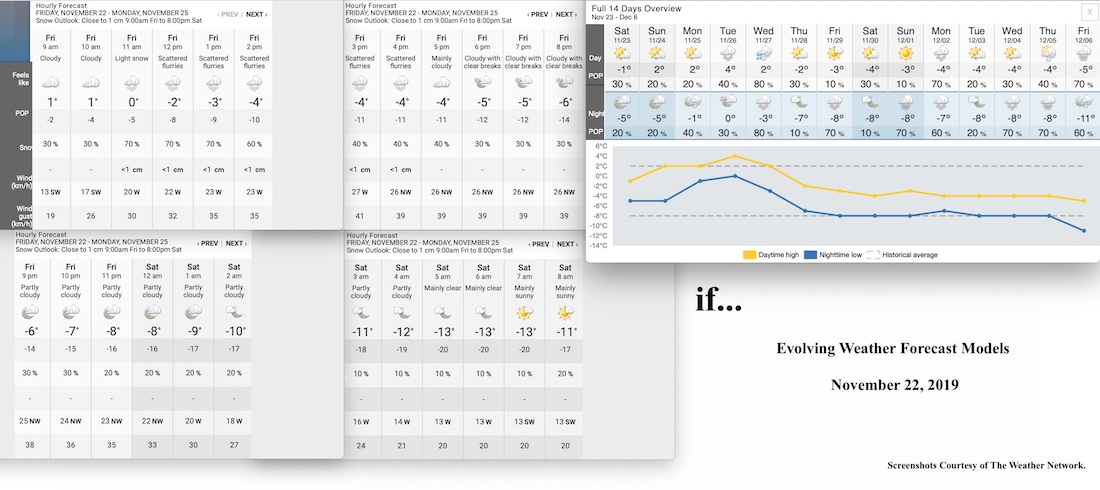
Task: Click 'Screenshots Courtesy of The Weather Network.'
Action: 987,465
